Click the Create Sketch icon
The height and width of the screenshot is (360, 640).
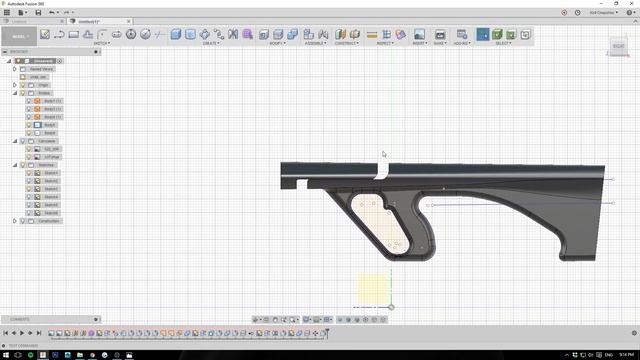tap(45, 34)
